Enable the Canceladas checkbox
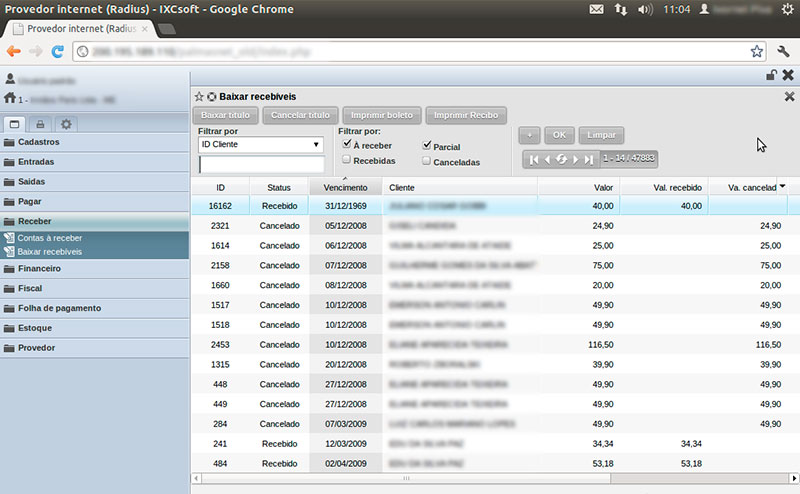The width and height of the screenshot is (800, 494). click(x=427, y=161)
